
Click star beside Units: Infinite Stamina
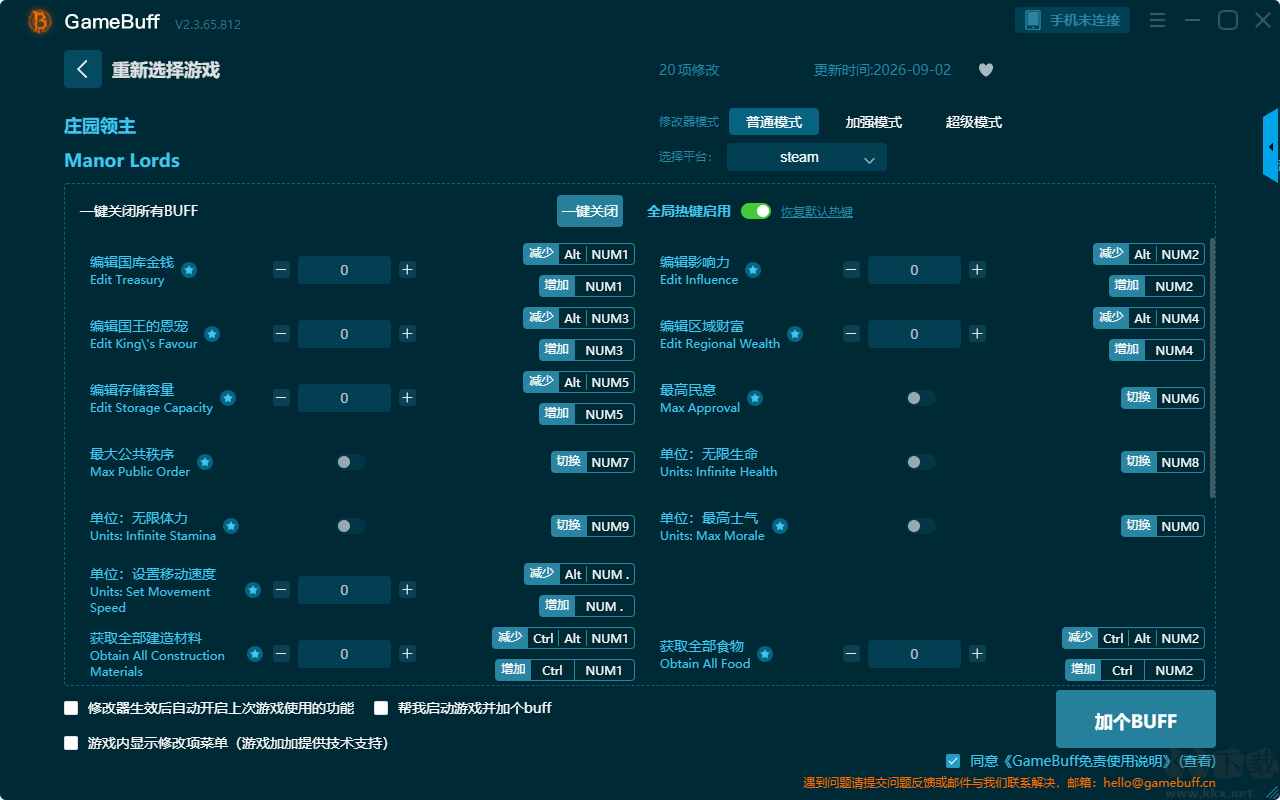(231, 526)
